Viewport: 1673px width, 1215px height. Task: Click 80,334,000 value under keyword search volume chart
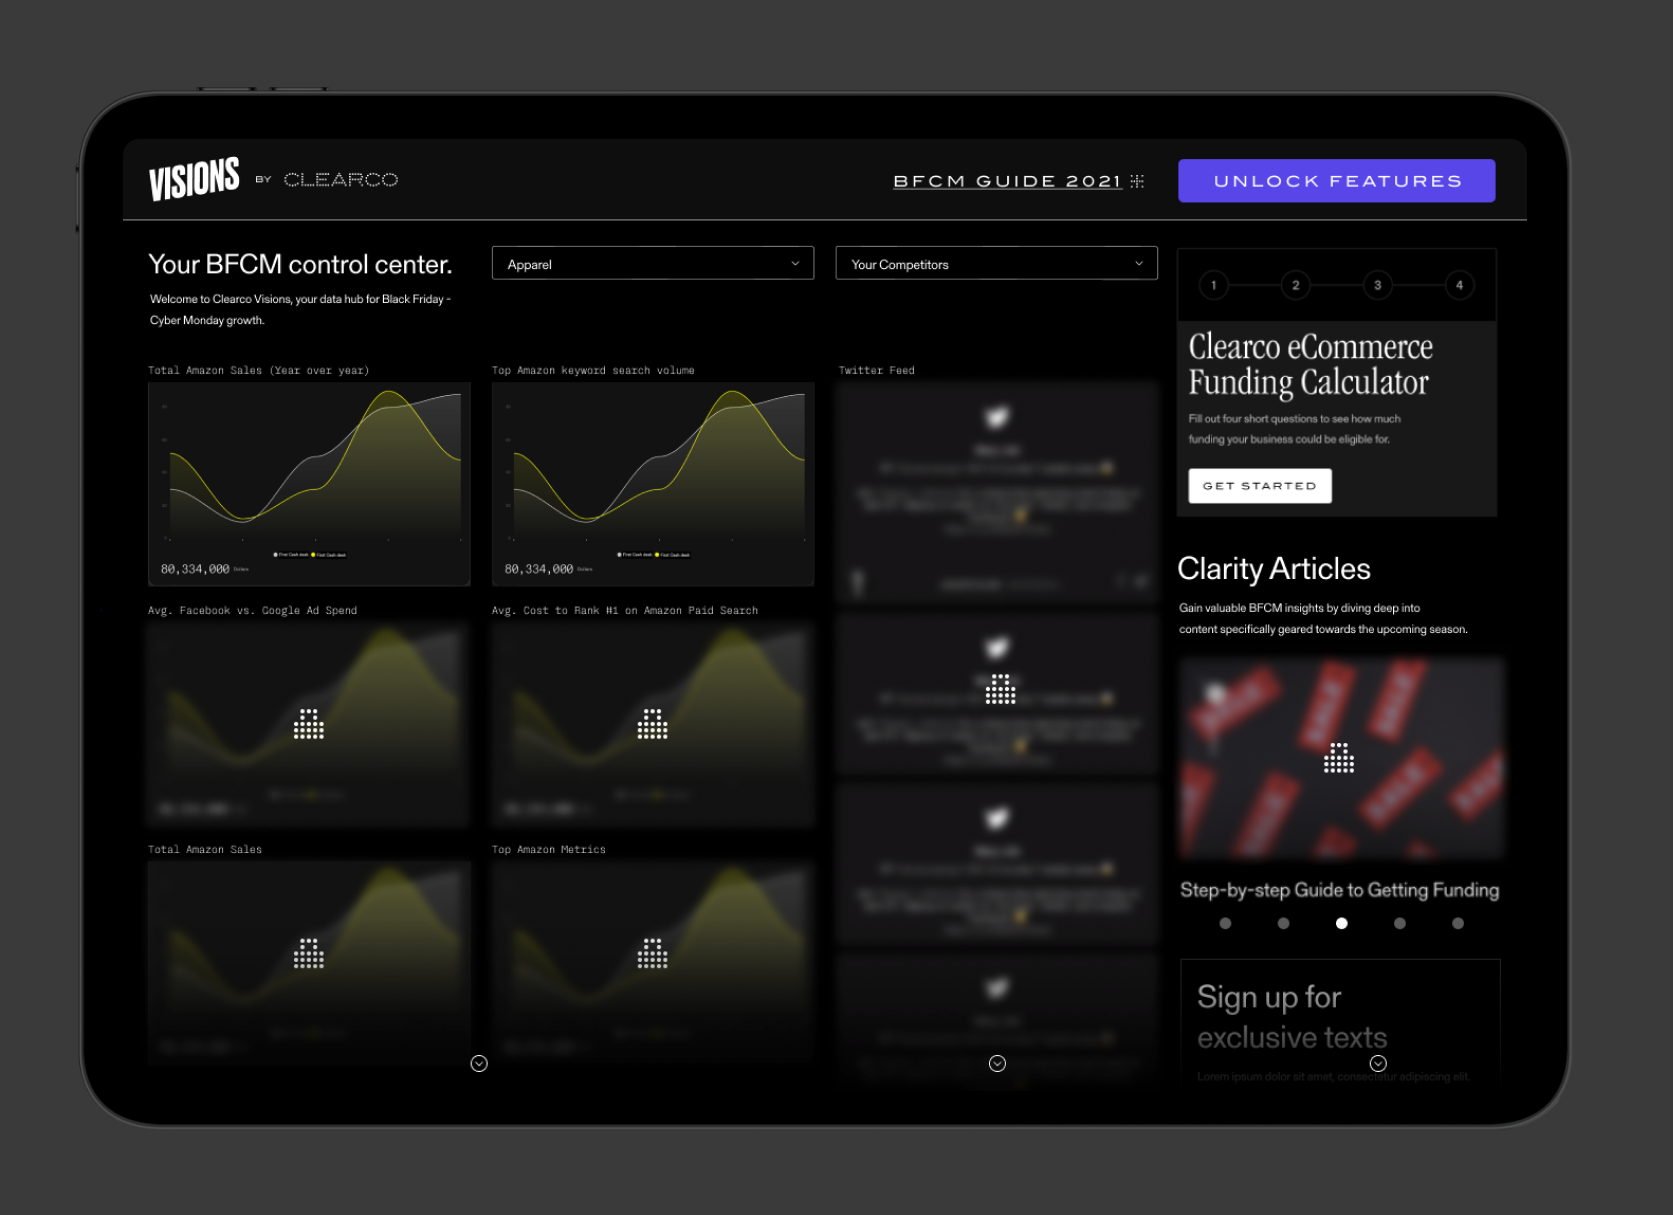click(539, 569)
